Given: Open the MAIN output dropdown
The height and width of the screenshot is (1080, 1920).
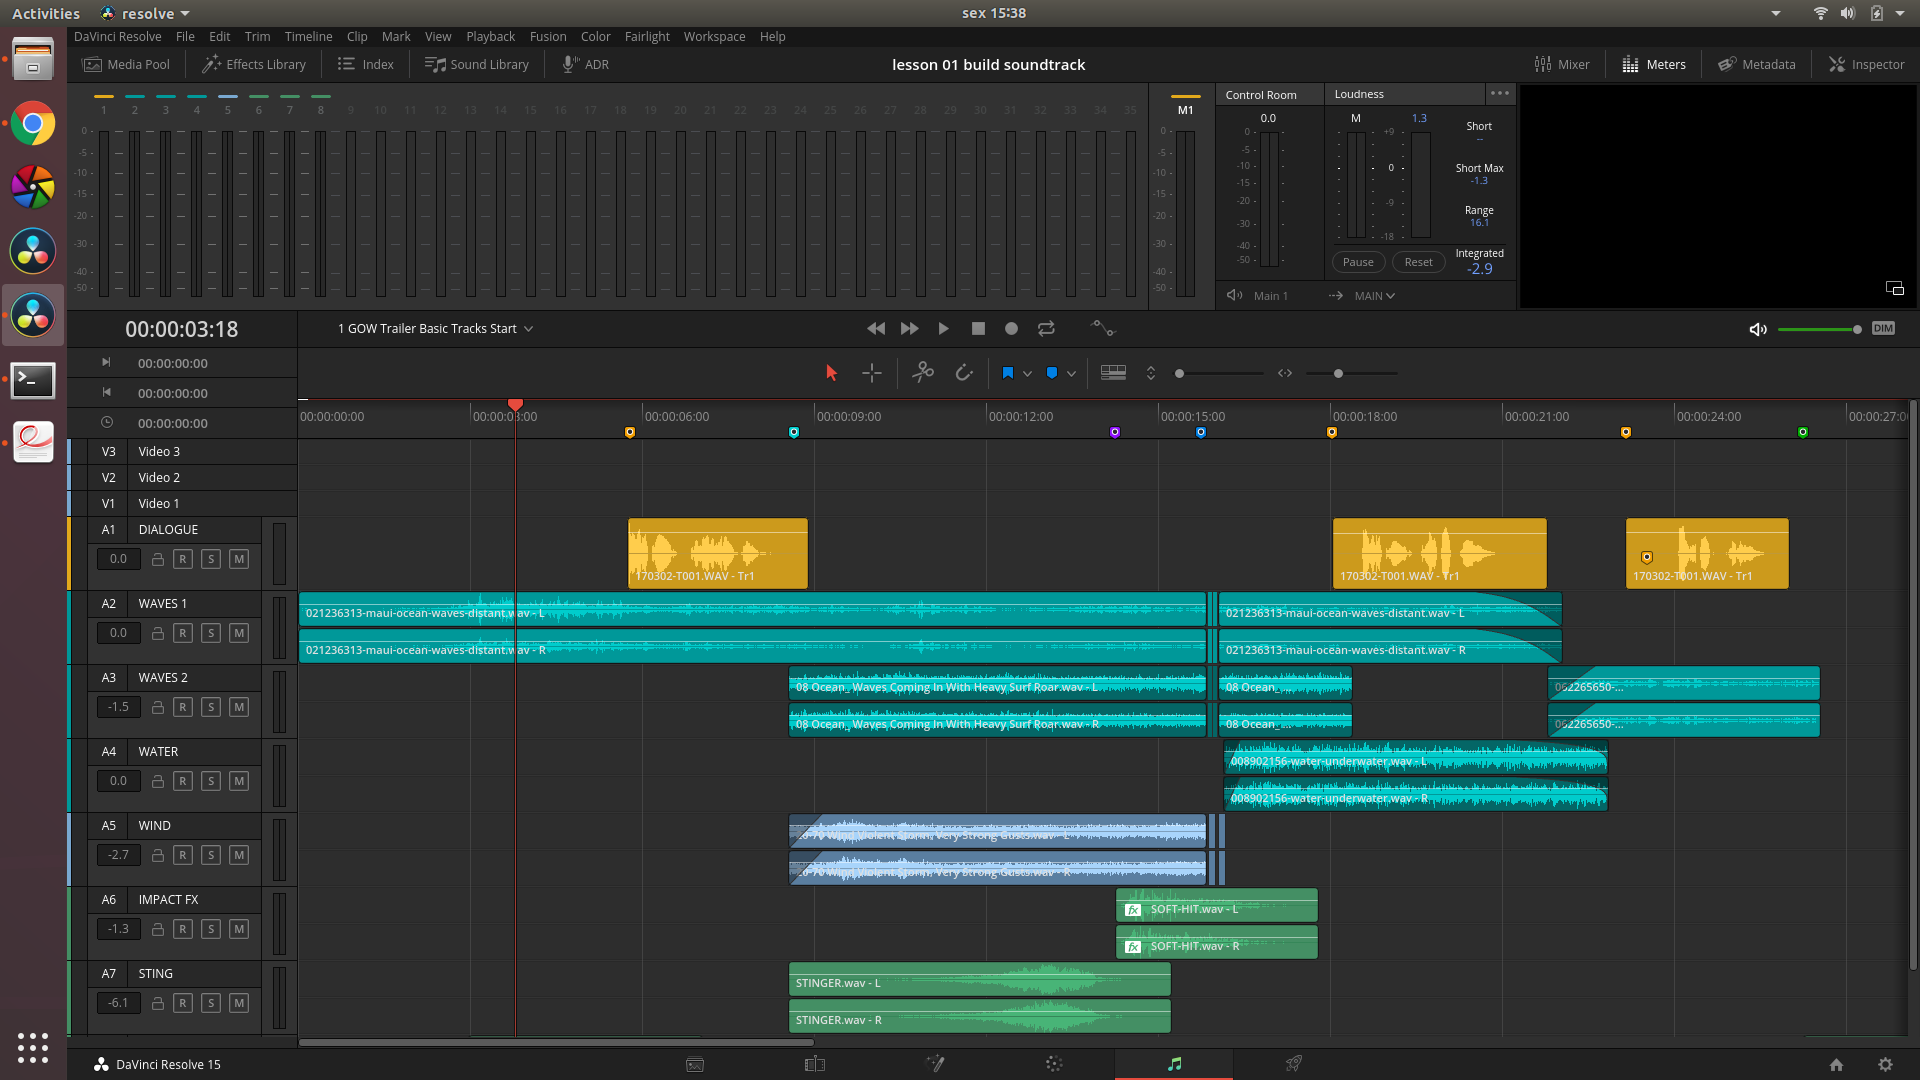Looking at the screenshot, I should [1374, 295].
